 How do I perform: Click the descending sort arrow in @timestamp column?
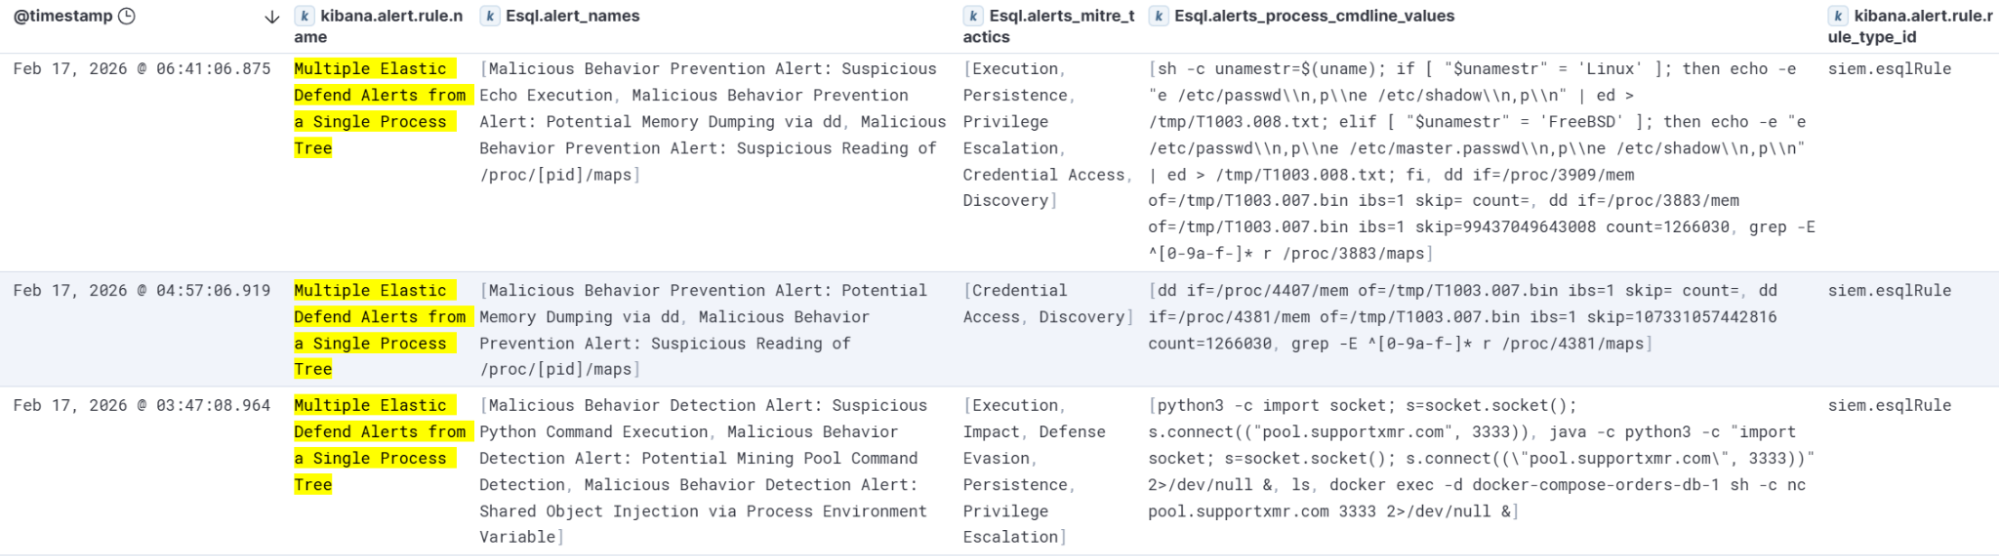(x=271, y=17)
